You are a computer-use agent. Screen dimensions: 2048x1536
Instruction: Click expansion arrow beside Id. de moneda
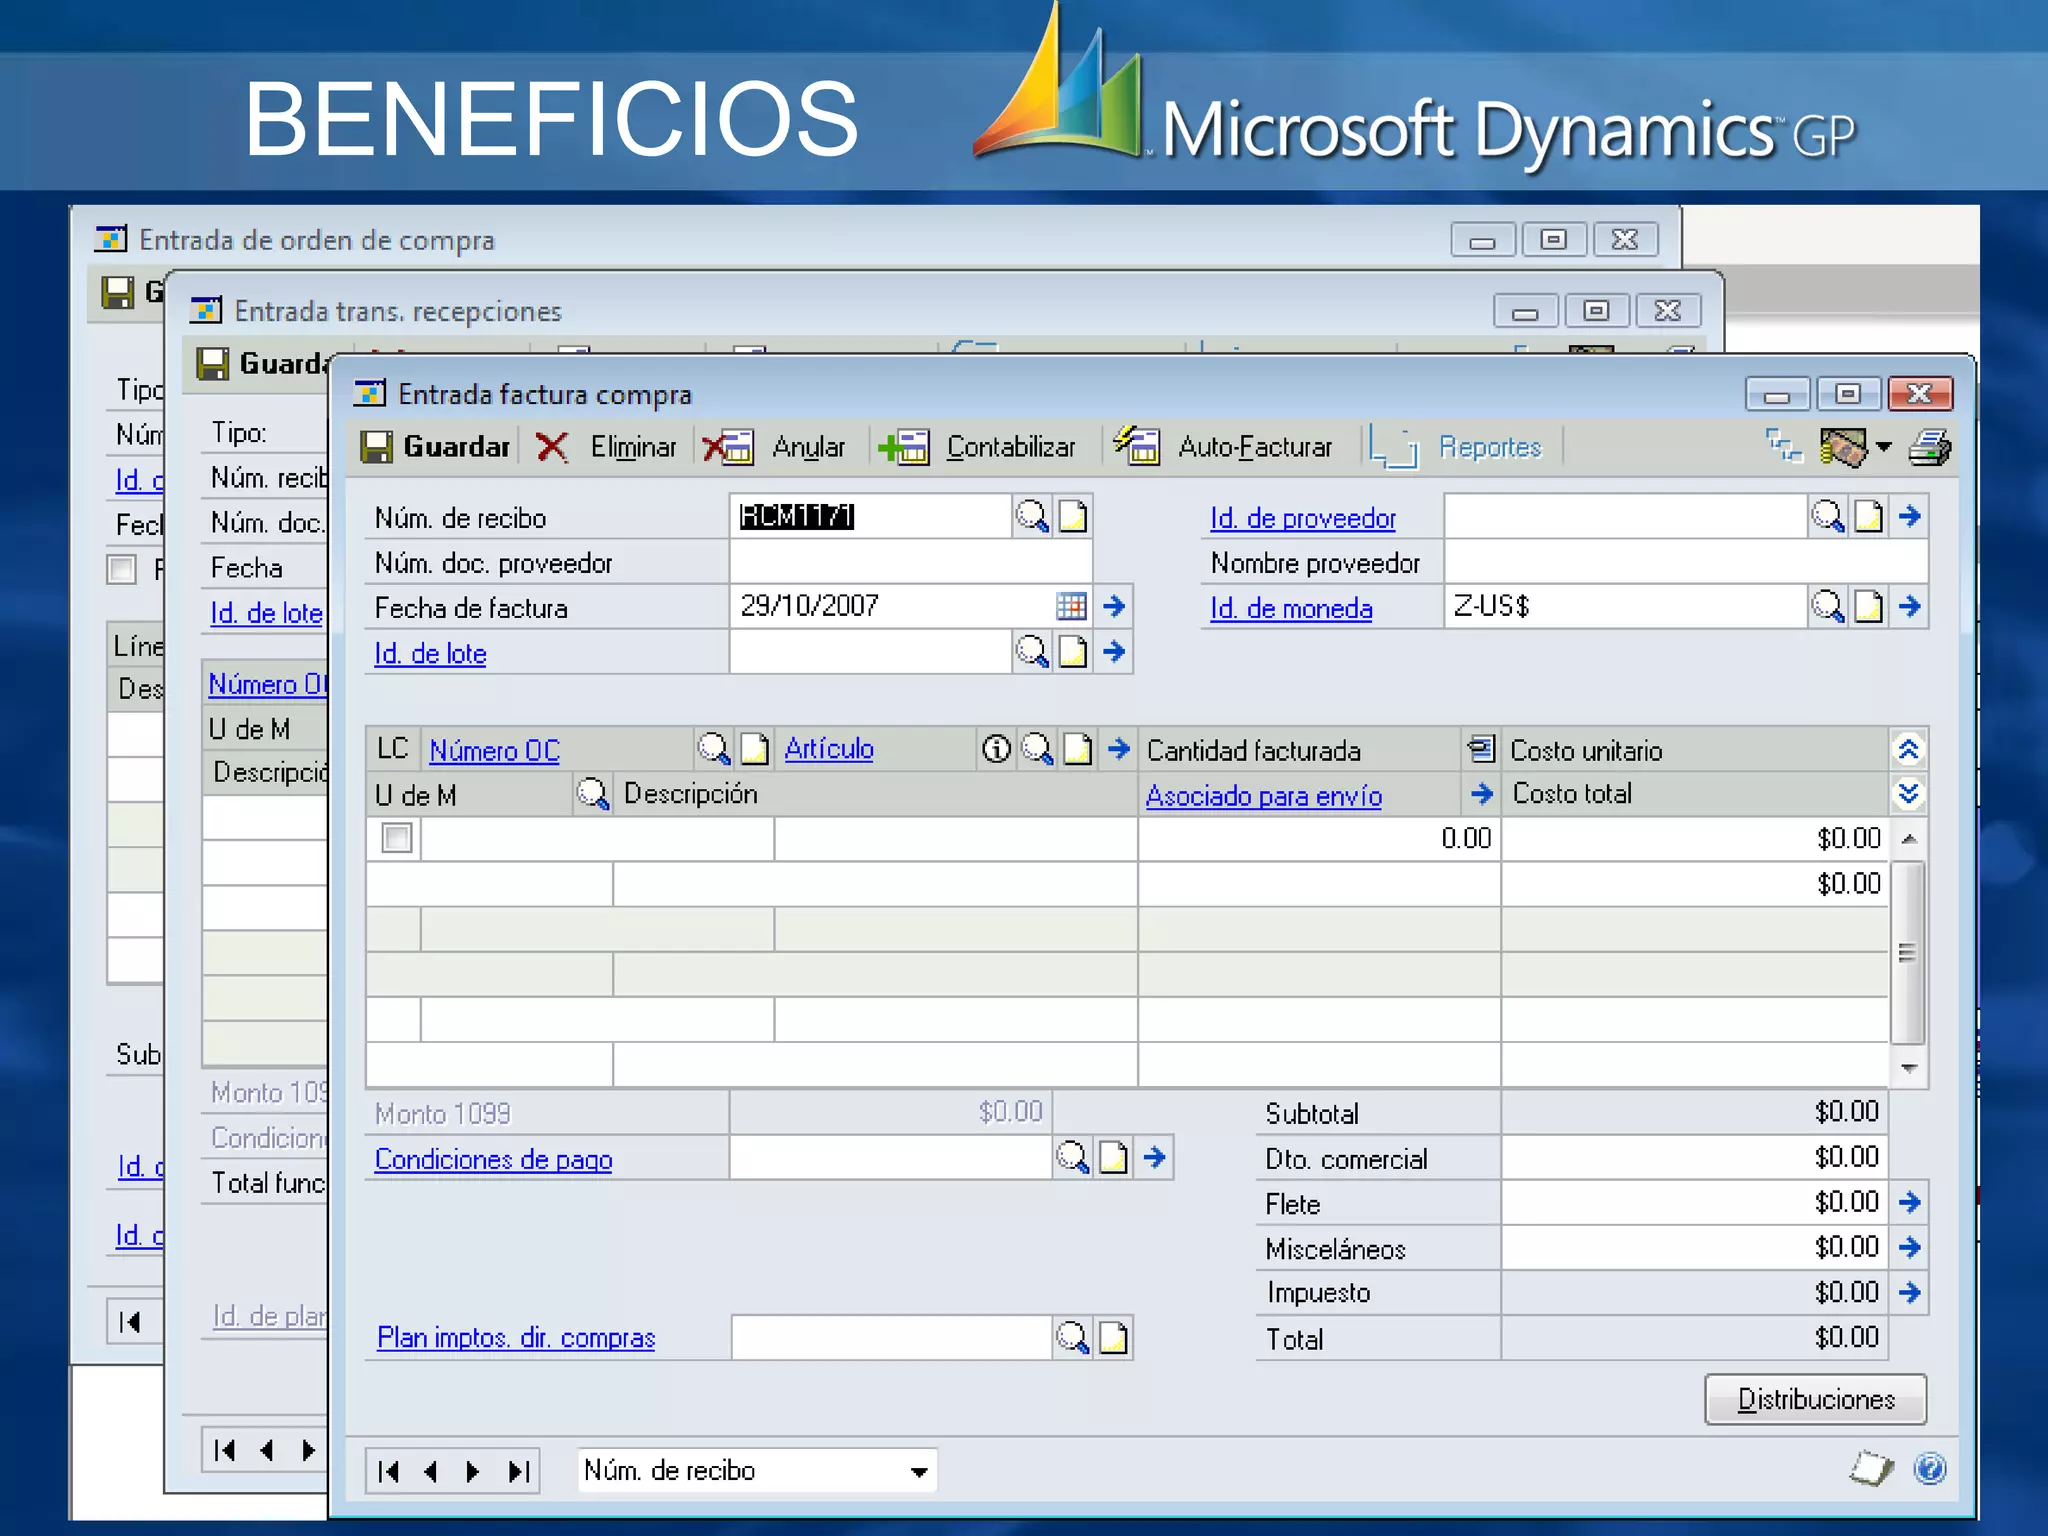(x=1910, y=606)
